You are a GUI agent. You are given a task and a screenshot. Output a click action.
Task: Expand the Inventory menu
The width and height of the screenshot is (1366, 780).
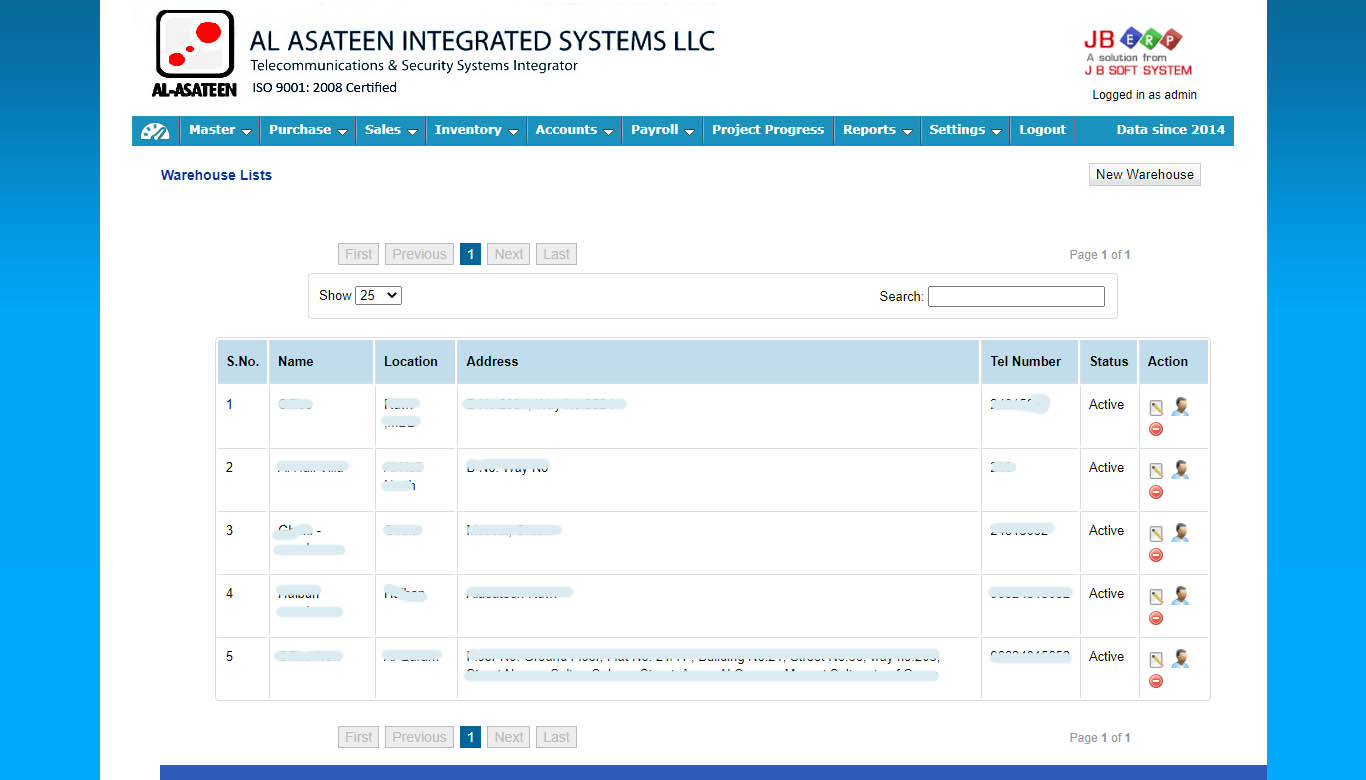pos(477,130)
